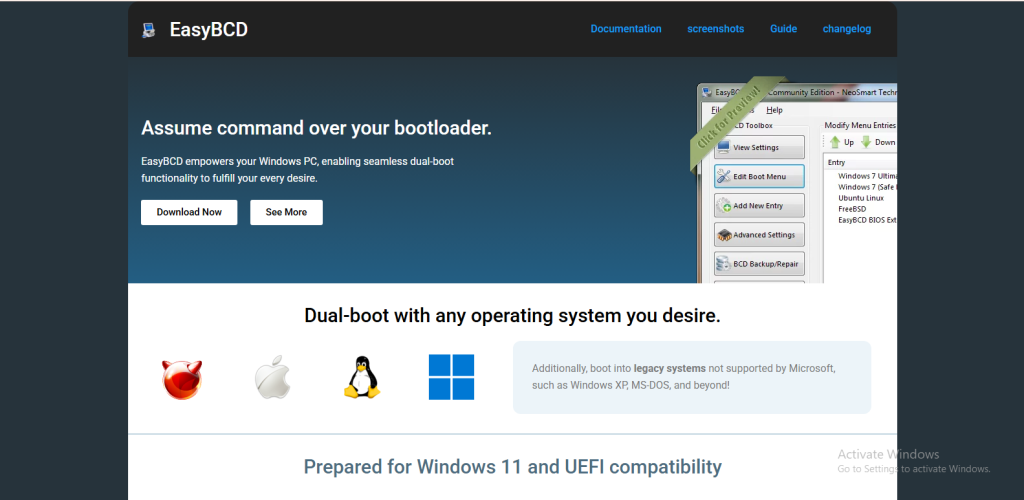Select Ubuntu Linux entry in preview list
Viewport: 1024px width, 500px height.
pos(861,198)
